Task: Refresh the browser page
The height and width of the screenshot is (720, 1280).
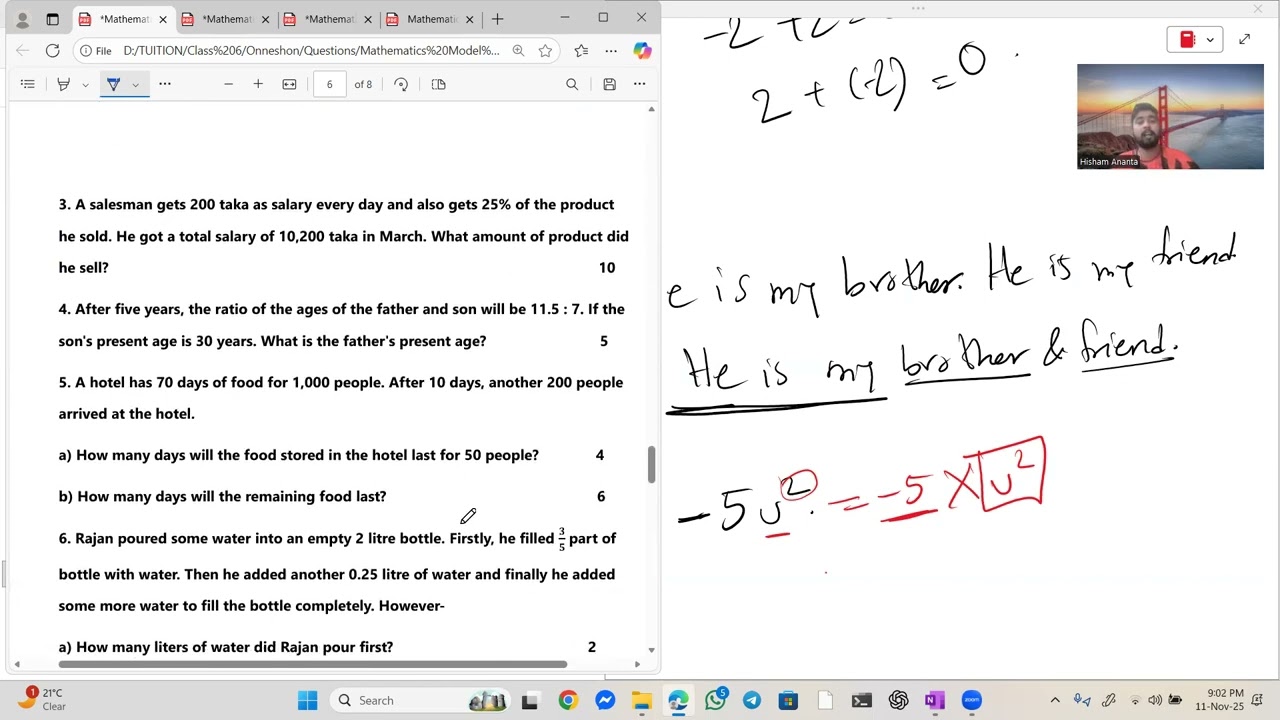Action: [52, 50]
